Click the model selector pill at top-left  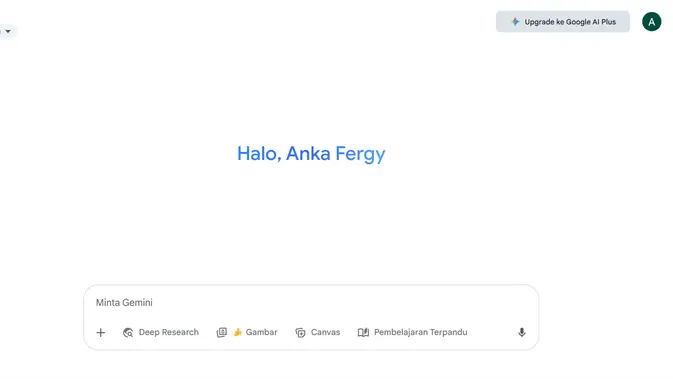pyautogui.click(x=8, y=31)
